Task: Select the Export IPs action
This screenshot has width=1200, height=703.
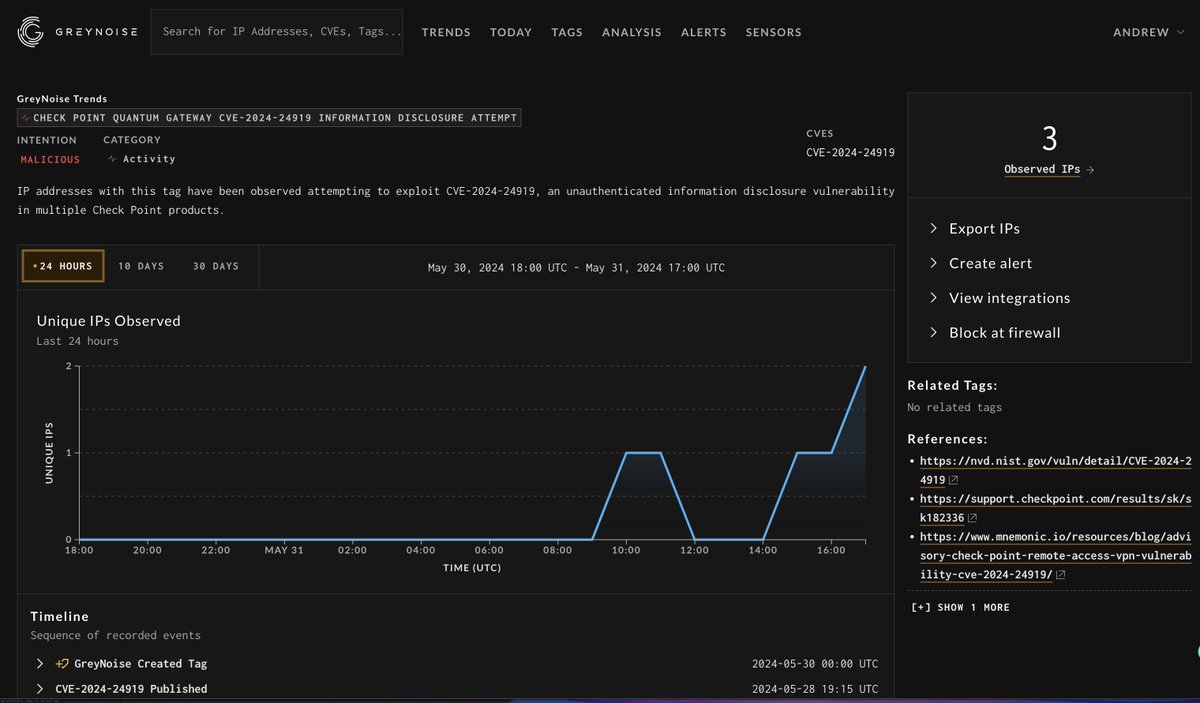Action: click(984, 228)
